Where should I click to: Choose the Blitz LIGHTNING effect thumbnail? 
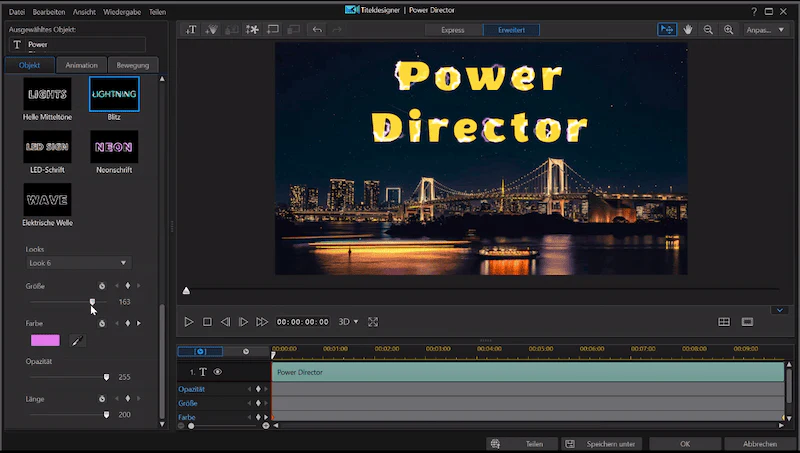pos(114,94)
